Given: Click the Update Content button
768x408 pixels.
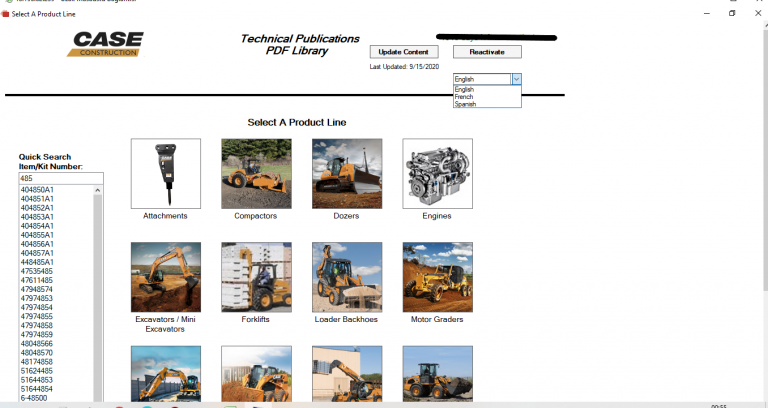Looking at the screenshot, I should pyautogui.click(x=404, y=52).
